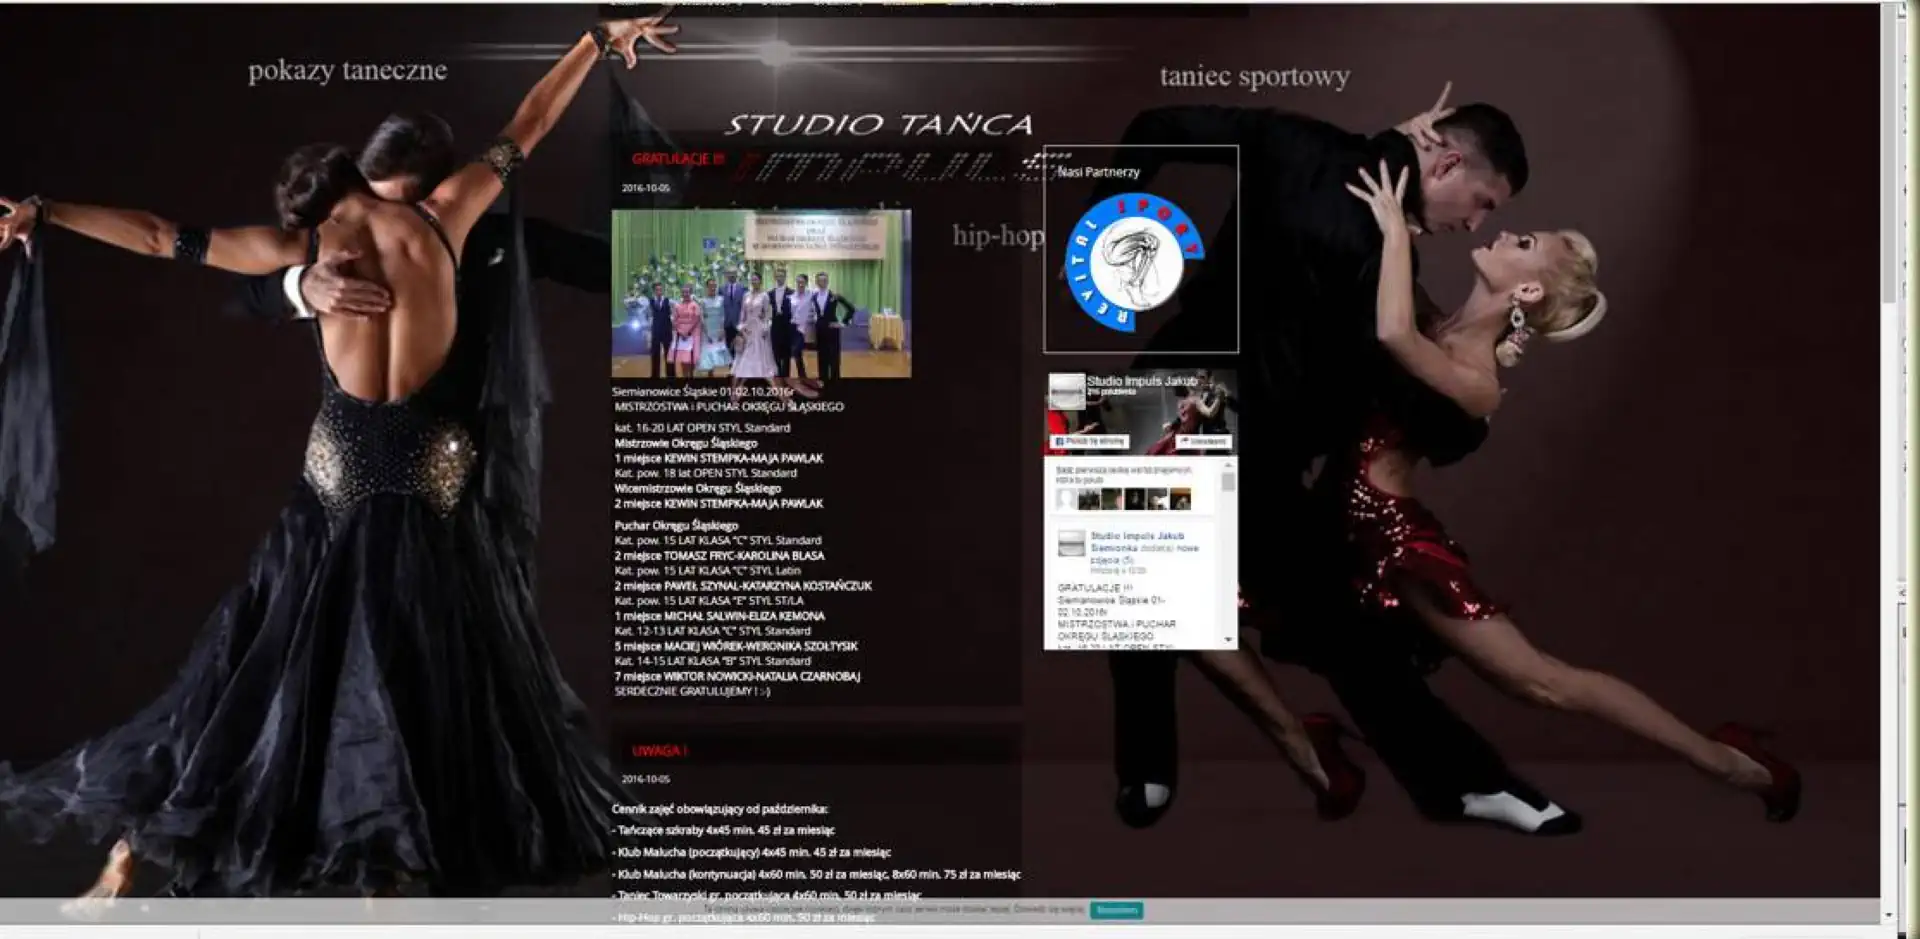Click the Facebook share button
This screenshot has height=939, width=1920.
pos(1203,441)
